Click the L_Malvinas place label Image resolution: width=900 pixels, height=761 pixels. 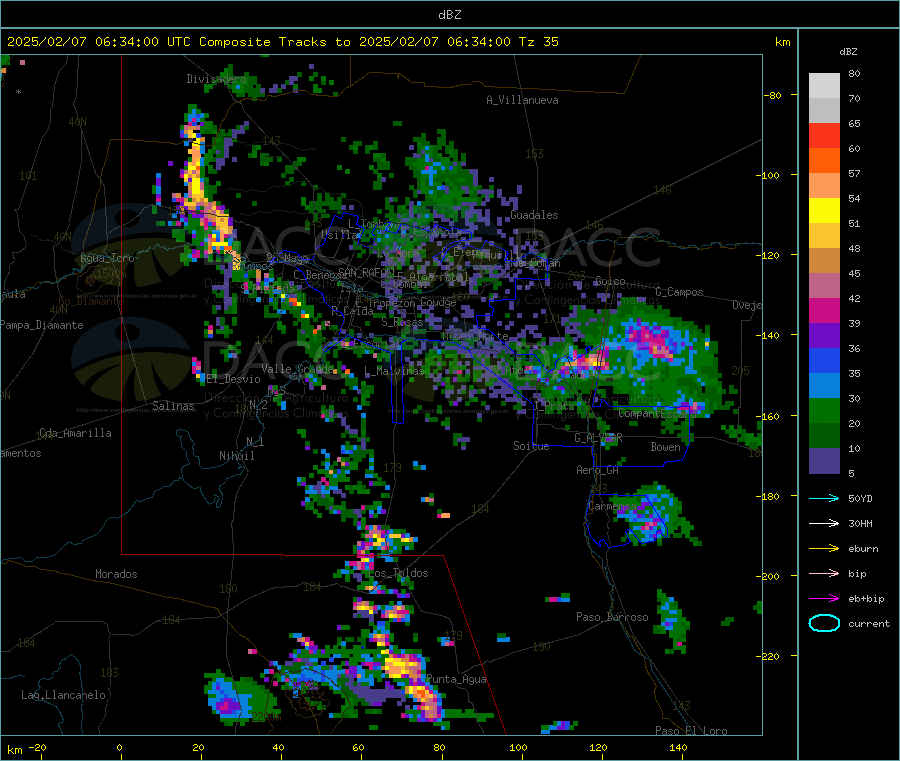[394, 371]
